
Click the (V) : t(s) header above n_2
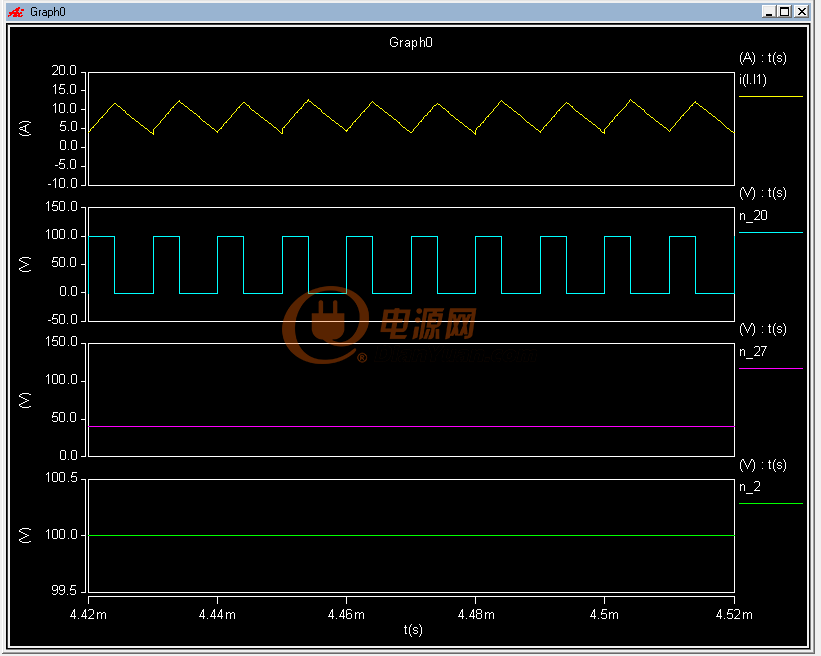click(x=763, y=465)
